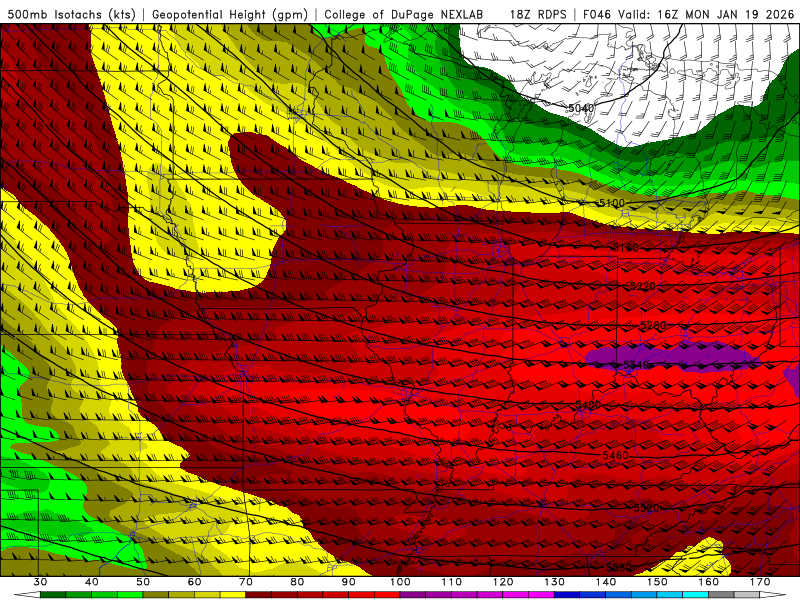This screenshot has height=600, width=800.
Task: Click the '30' value on the color scale
Action: click(x=40, y=582)
